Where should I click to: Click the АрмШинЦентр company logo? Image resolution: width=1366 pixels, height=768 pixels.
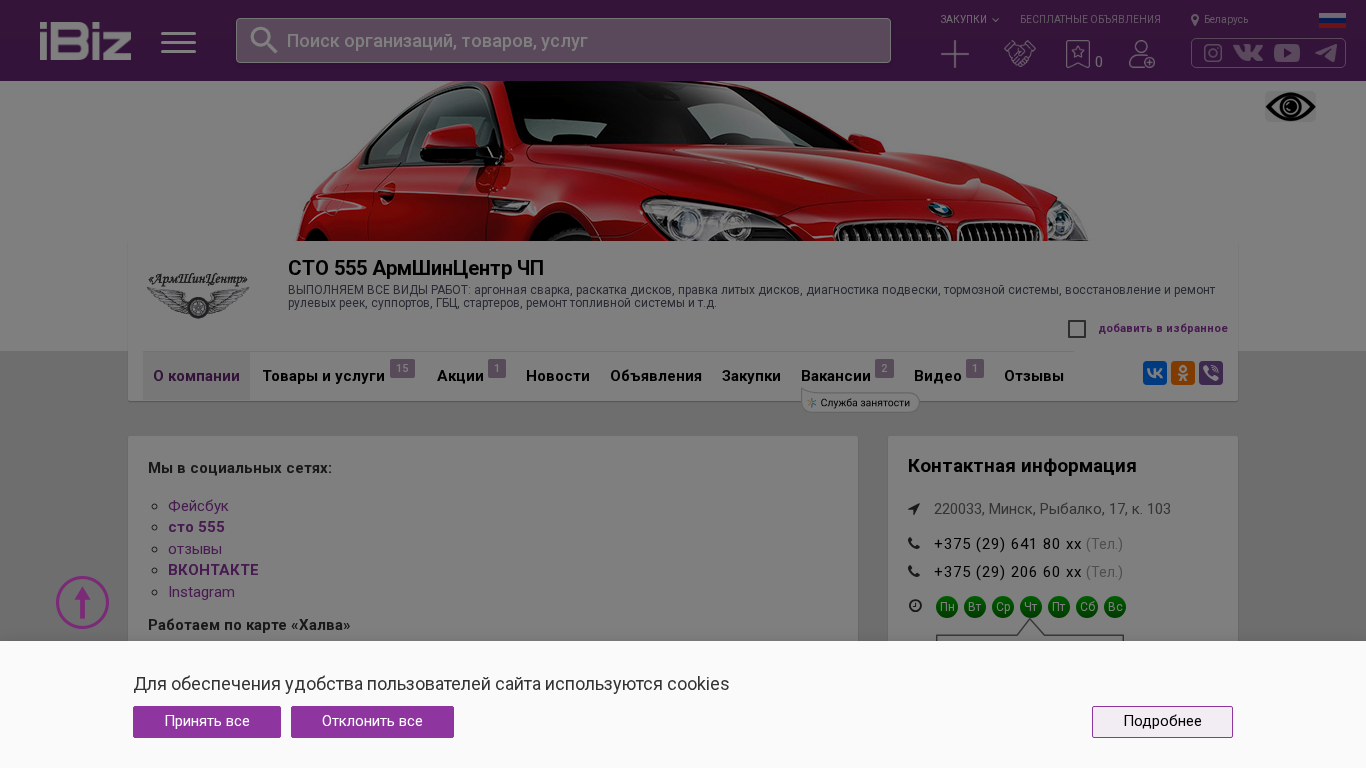point(198,294)
